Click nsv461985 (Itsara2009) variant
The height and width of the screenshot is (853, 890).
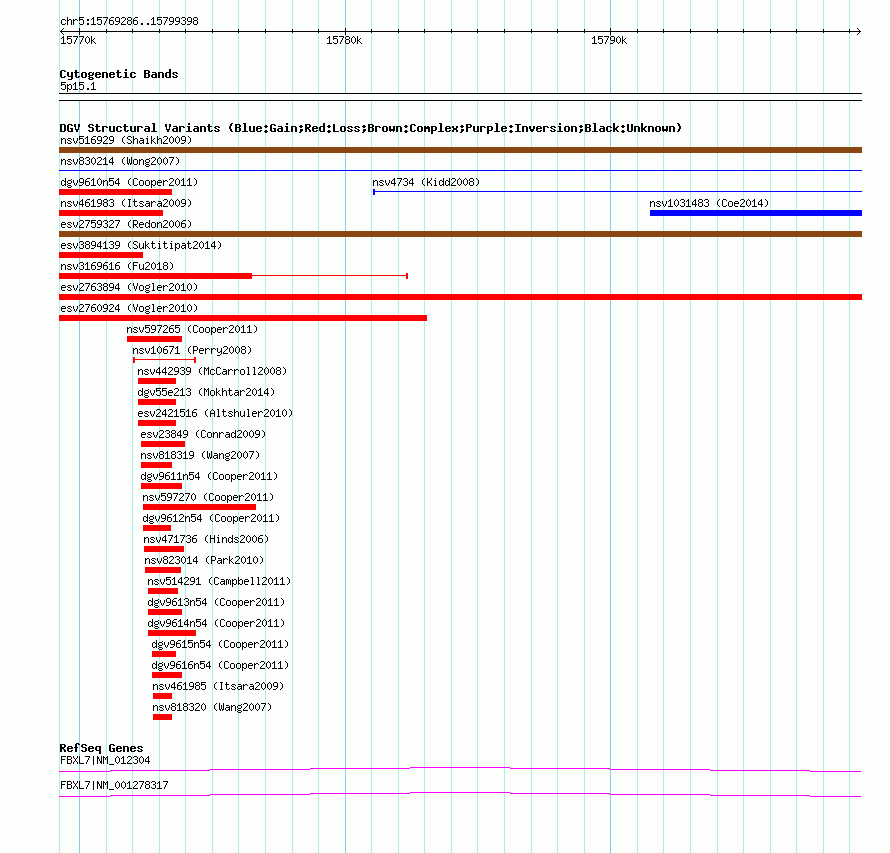(218, 686)
